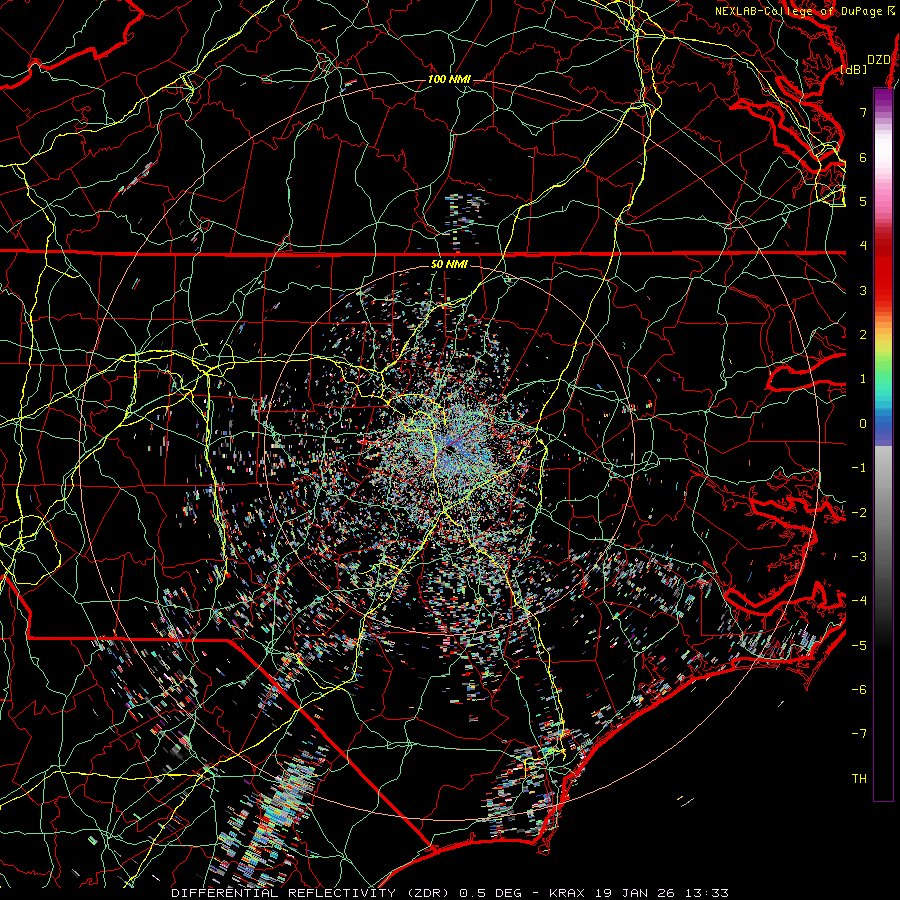Click the -7 value on the ZDR scale

tap(859, 734)
